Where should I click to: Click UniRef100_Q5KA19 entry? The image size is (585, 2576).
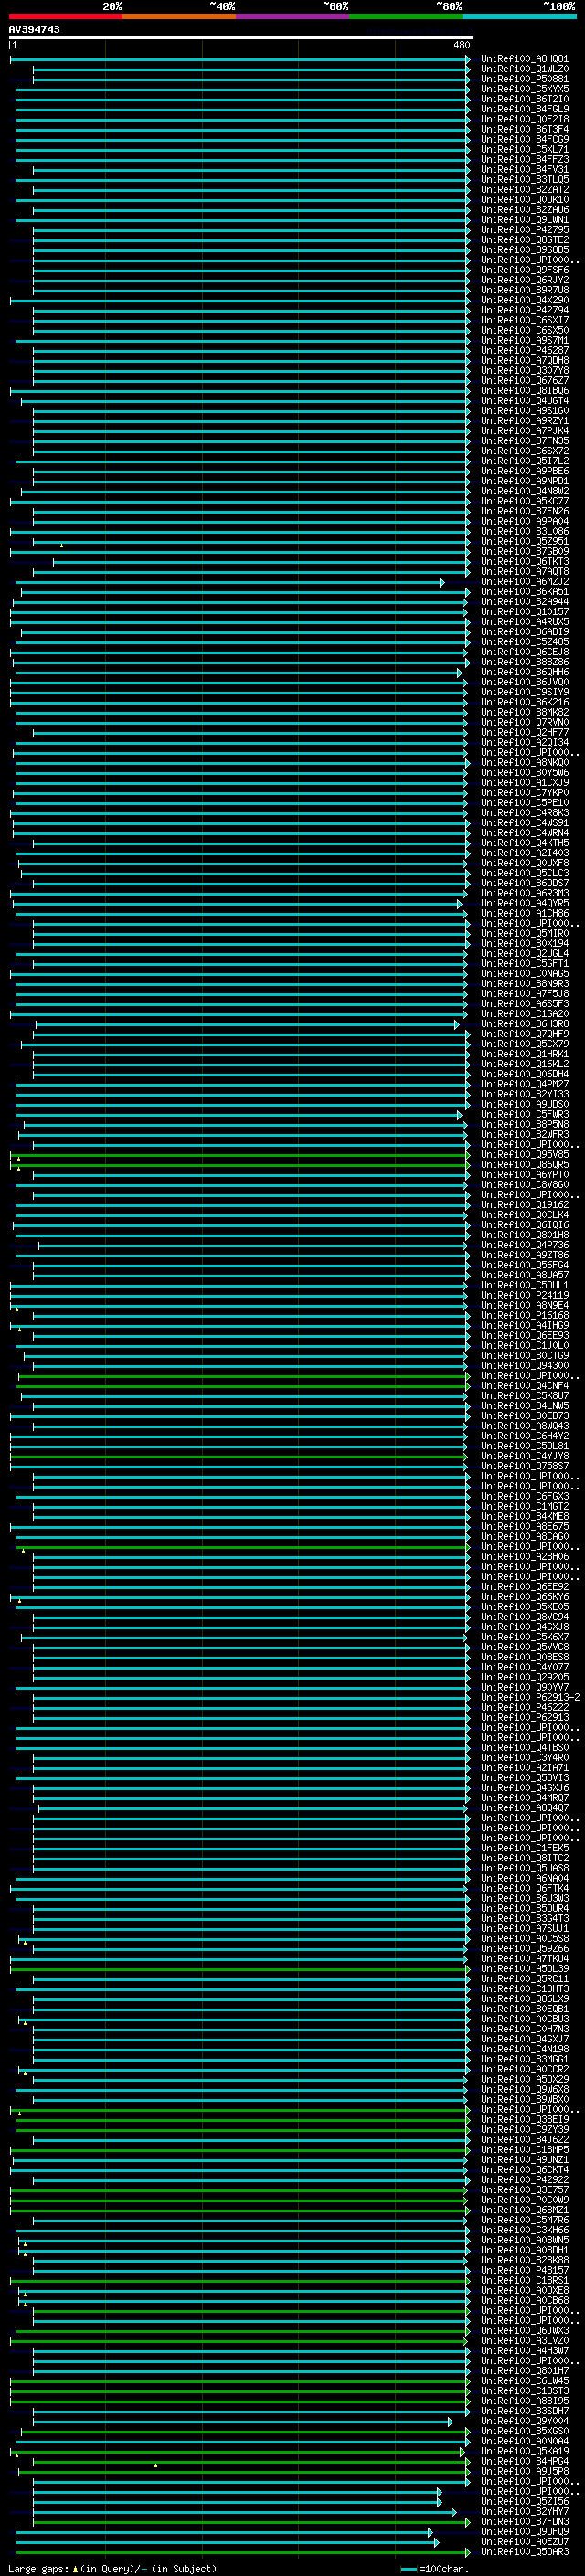point(524,2451)
